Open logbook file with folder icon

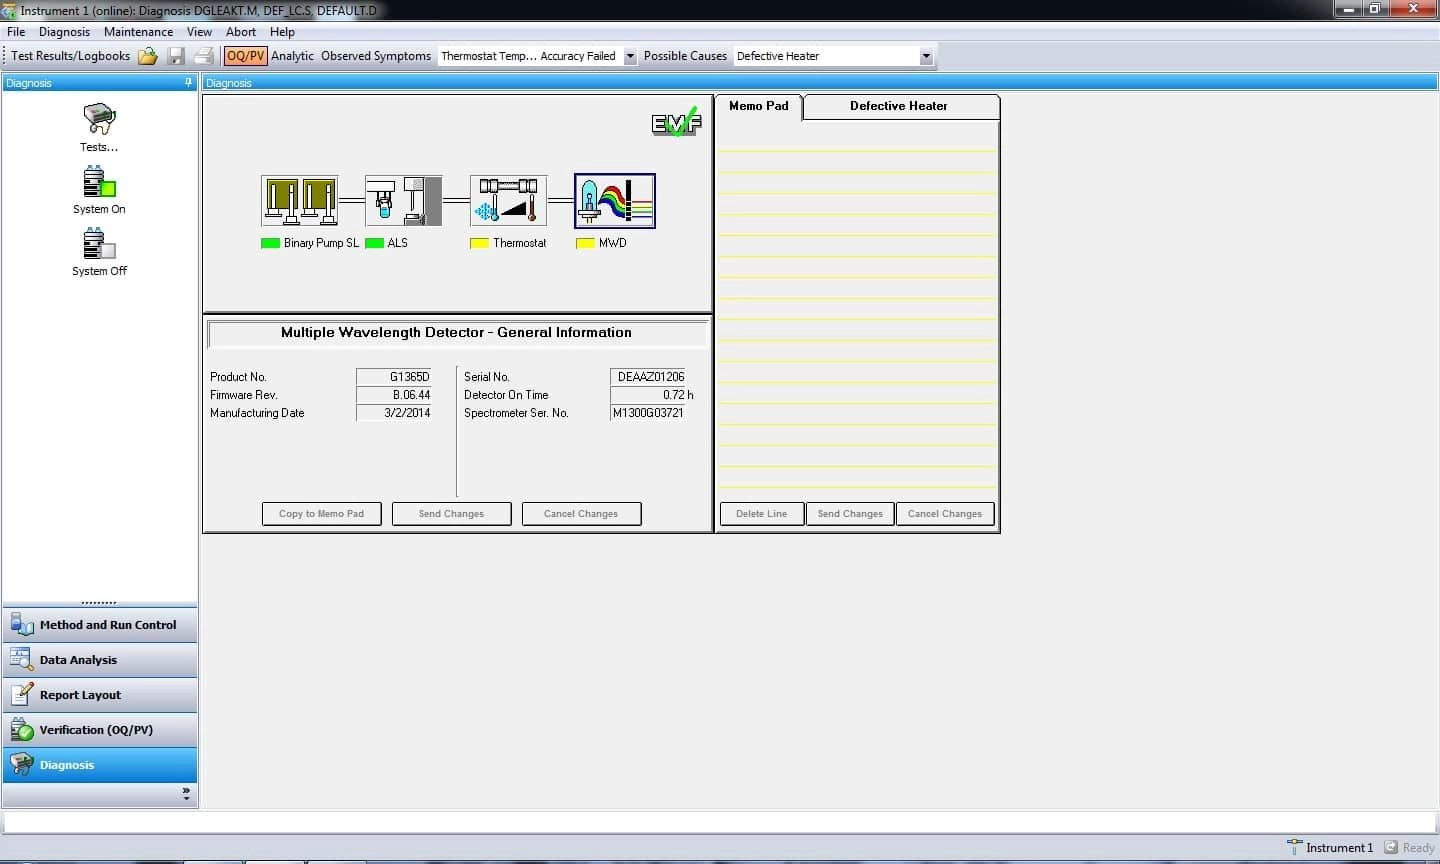(x=148, y=56)
